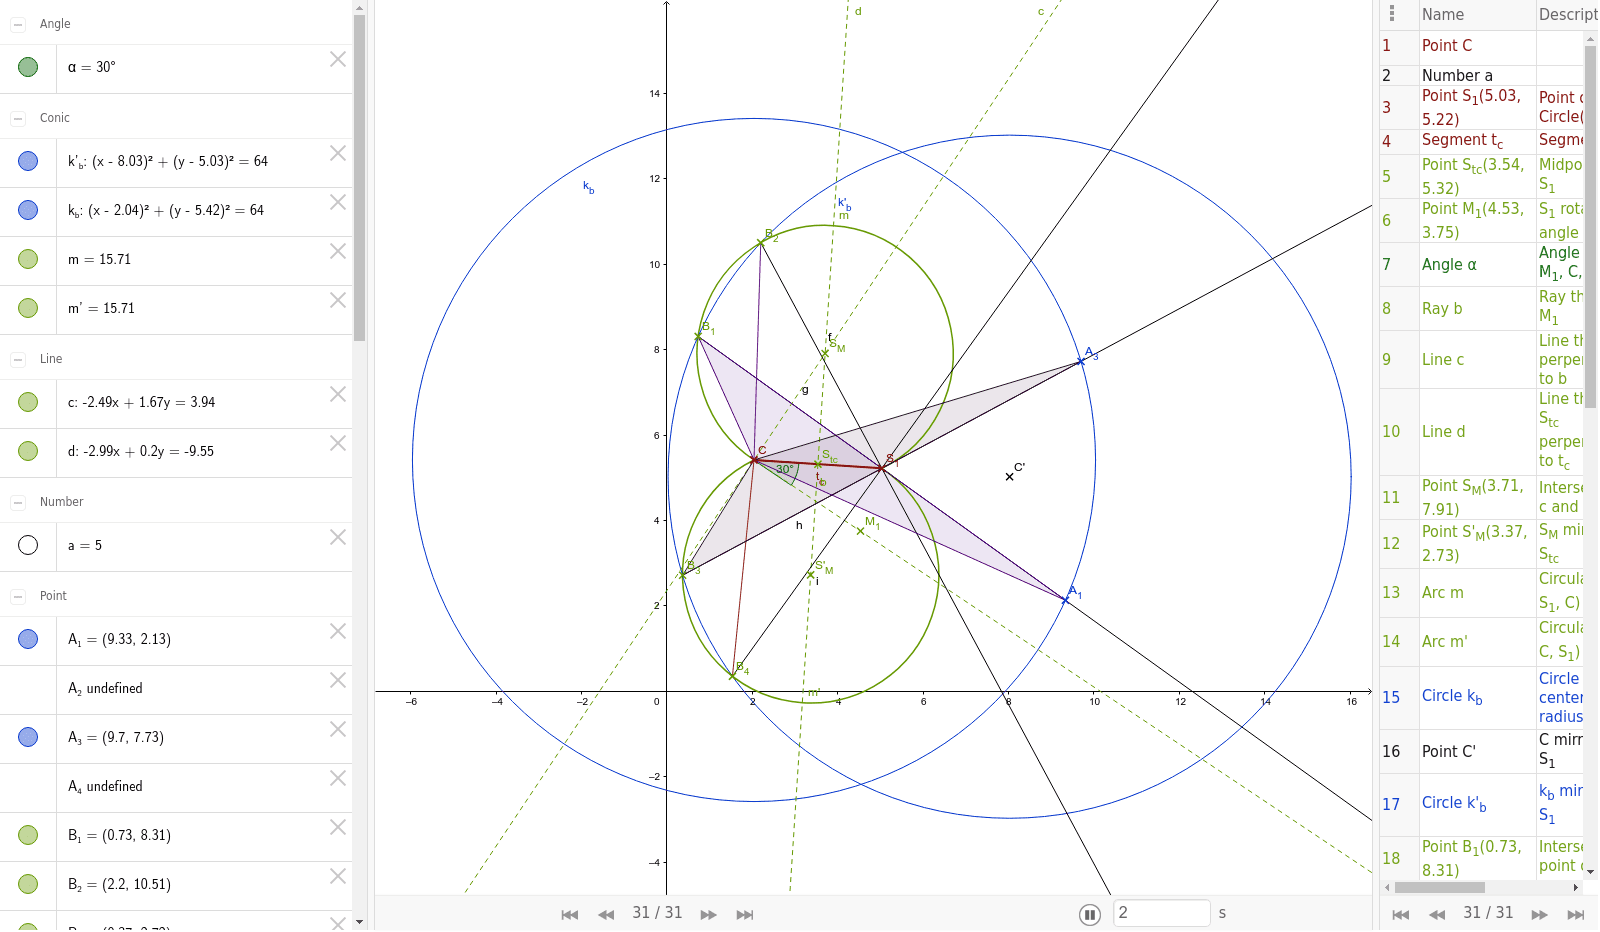Toggle visibility of line d

point(28,451)
